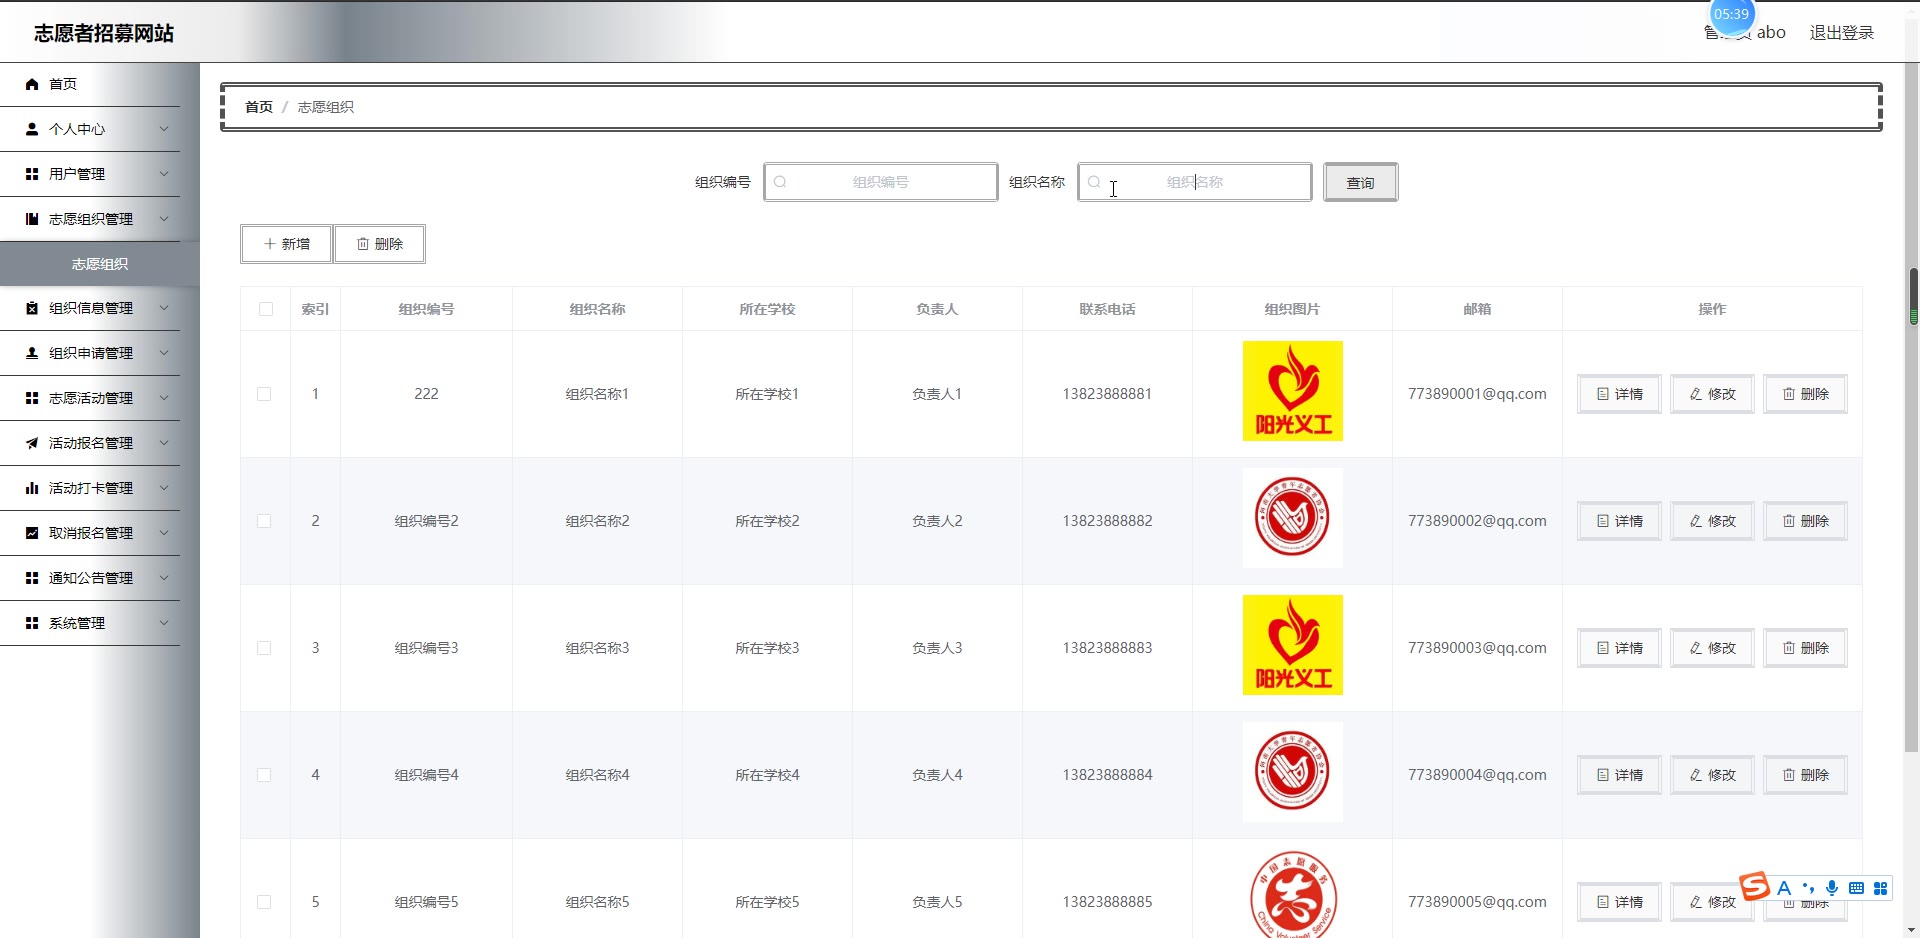Image resolution: width=1920 pixels, height=938 pixels.
Task: Open the 阳光义工 image in row 1
Action: coord(1292,391)
